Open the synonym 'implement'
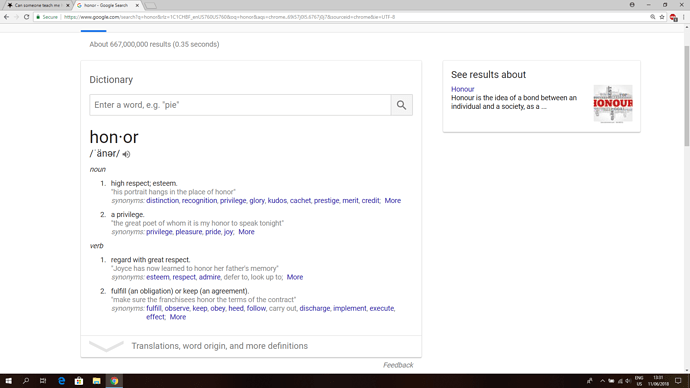The width and height of the screenshot is (690, 388). coord(349,308)
